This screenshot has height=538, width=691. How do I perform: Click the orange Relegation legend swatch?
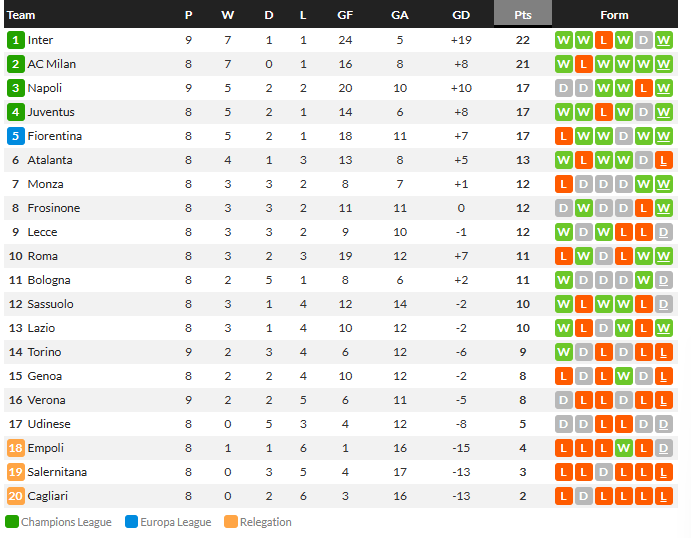pyautogui.click(x=231, y=522)
